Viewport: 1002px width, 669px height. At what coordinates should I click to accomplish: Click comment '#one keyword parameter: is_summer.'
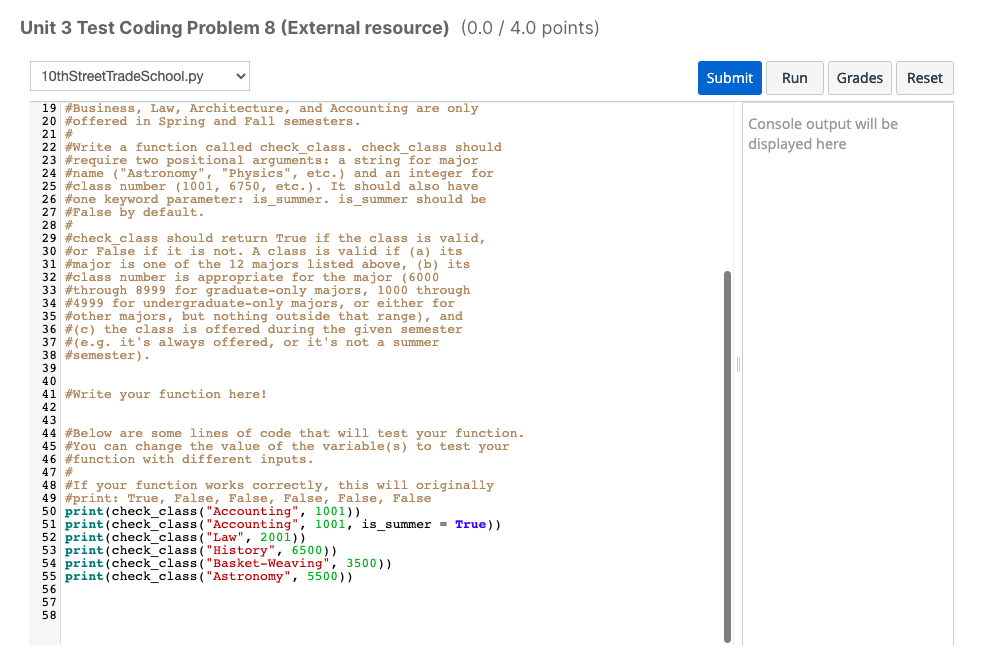coord(275,199)
